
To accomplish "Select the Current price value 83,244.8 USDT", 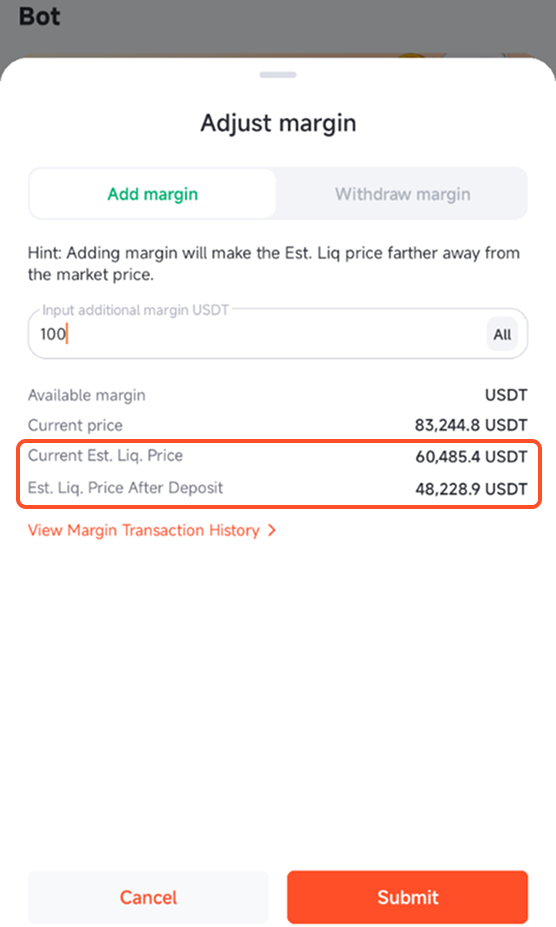I will tap(471, 425).
